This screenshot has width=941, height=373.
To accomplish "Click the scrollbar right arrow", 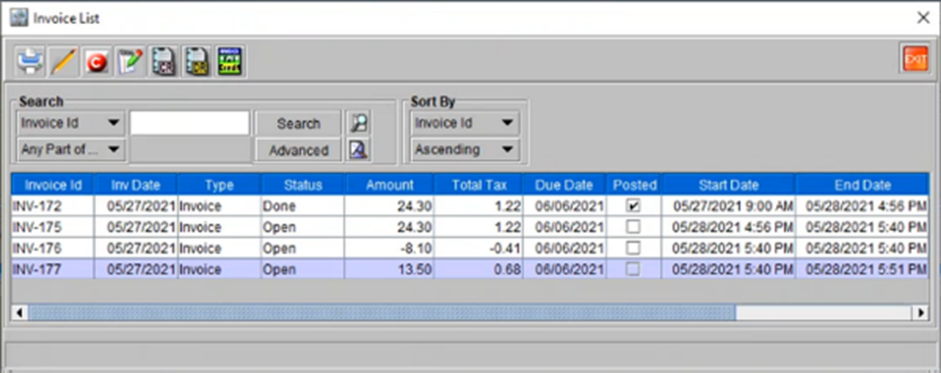I will (x=920, y=312).
